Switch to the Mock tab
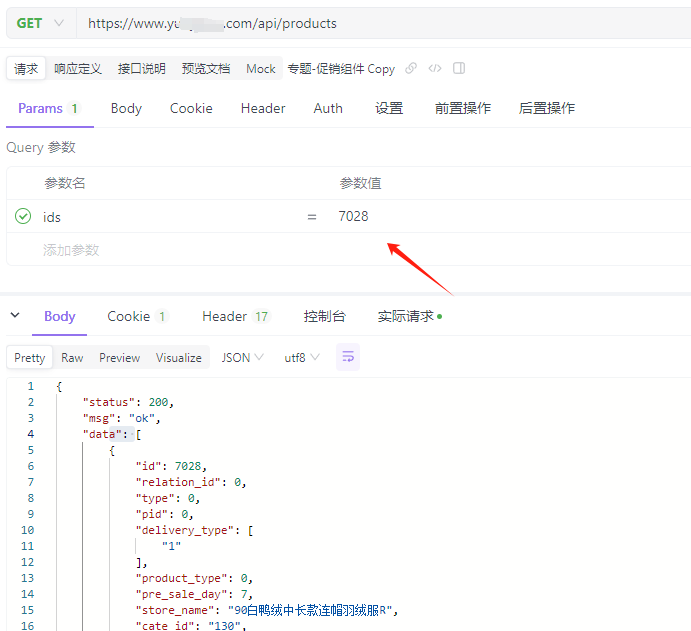Screen dimensions: 691x631 pyautogui.click(x=260, y=69)
